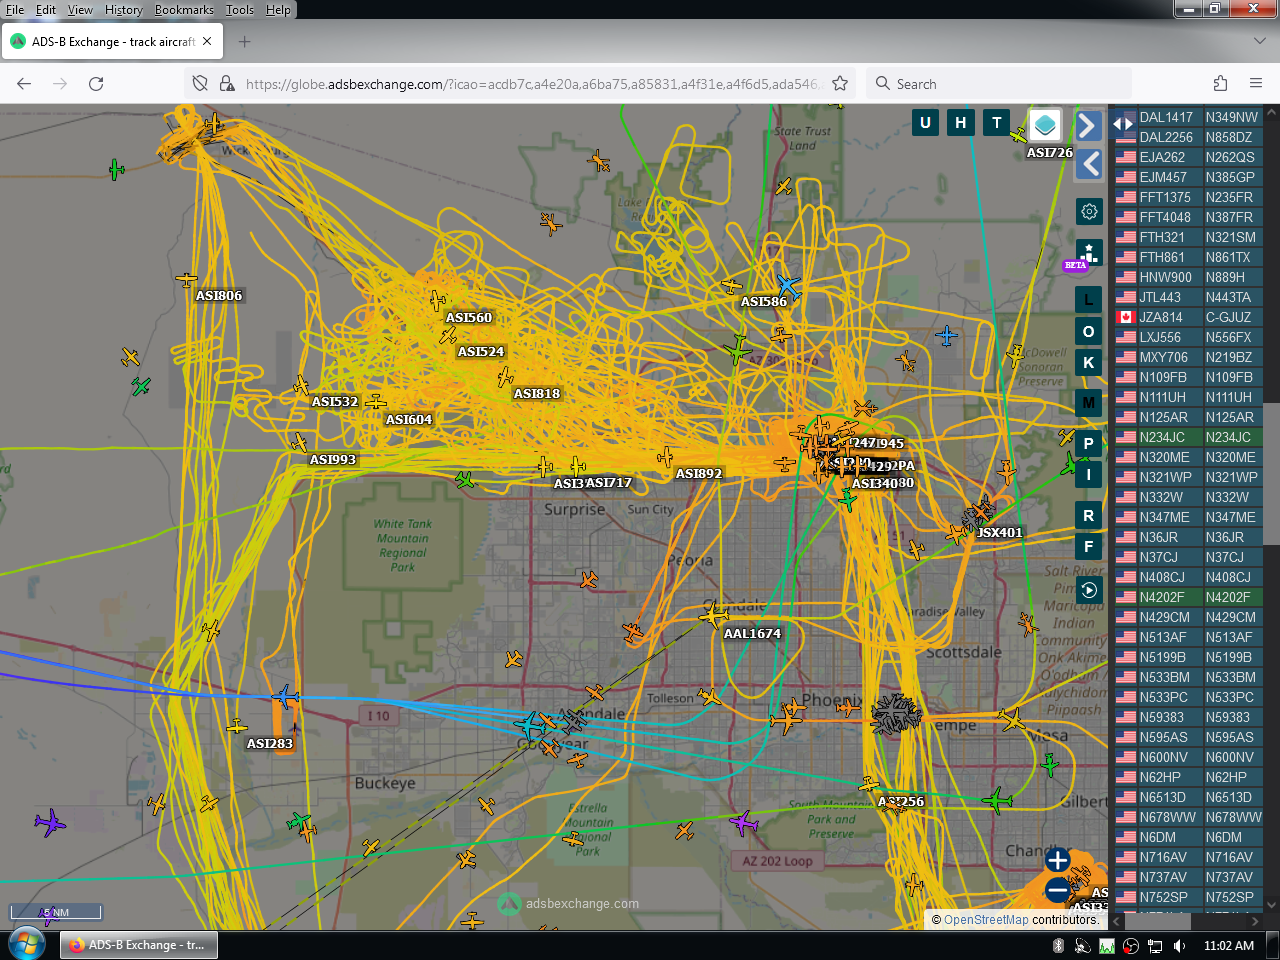
Task: Open the browser Extensions button
Action: click(x=1220, y=84)
